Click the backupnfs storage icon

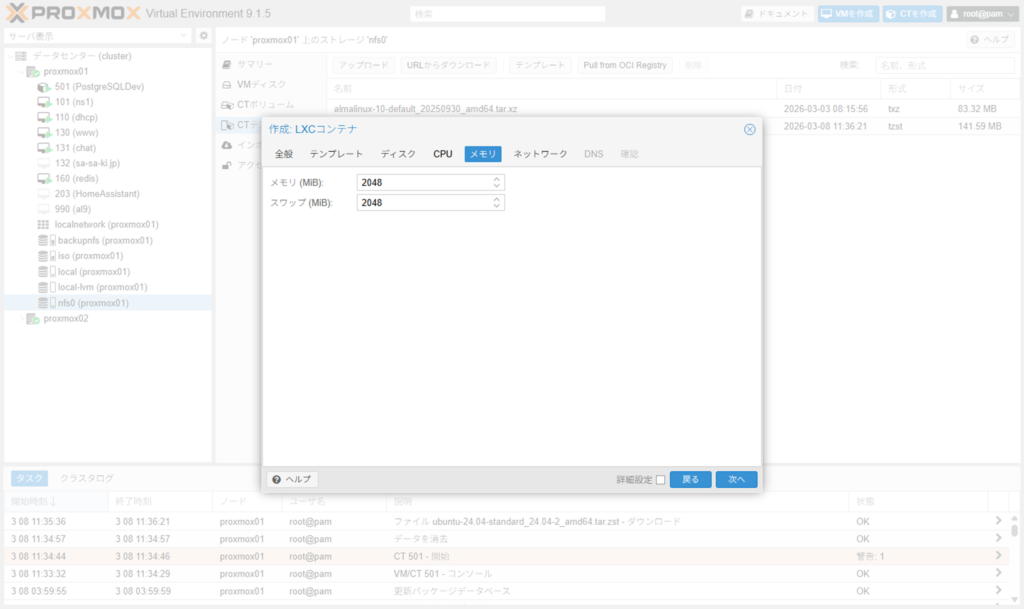click(45, 241)
